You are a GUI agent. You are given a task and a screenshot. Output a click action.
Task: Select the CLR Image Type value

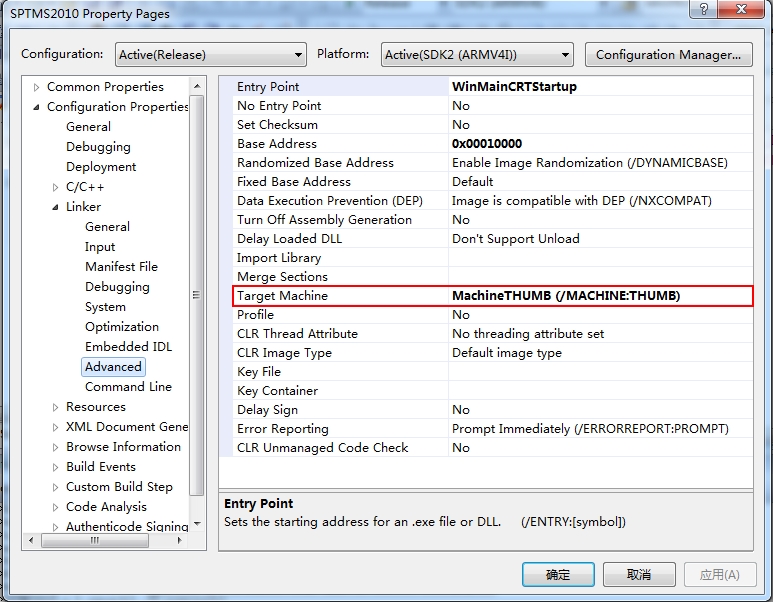click(507, 353)
